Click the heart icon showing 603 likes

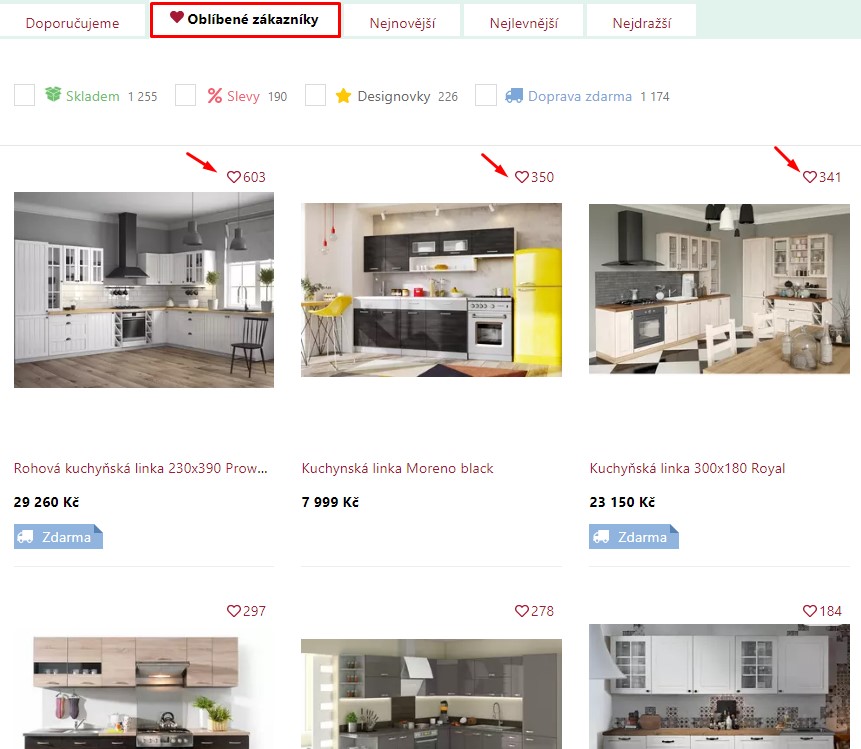pyautogui.click(x=234, y=177)
